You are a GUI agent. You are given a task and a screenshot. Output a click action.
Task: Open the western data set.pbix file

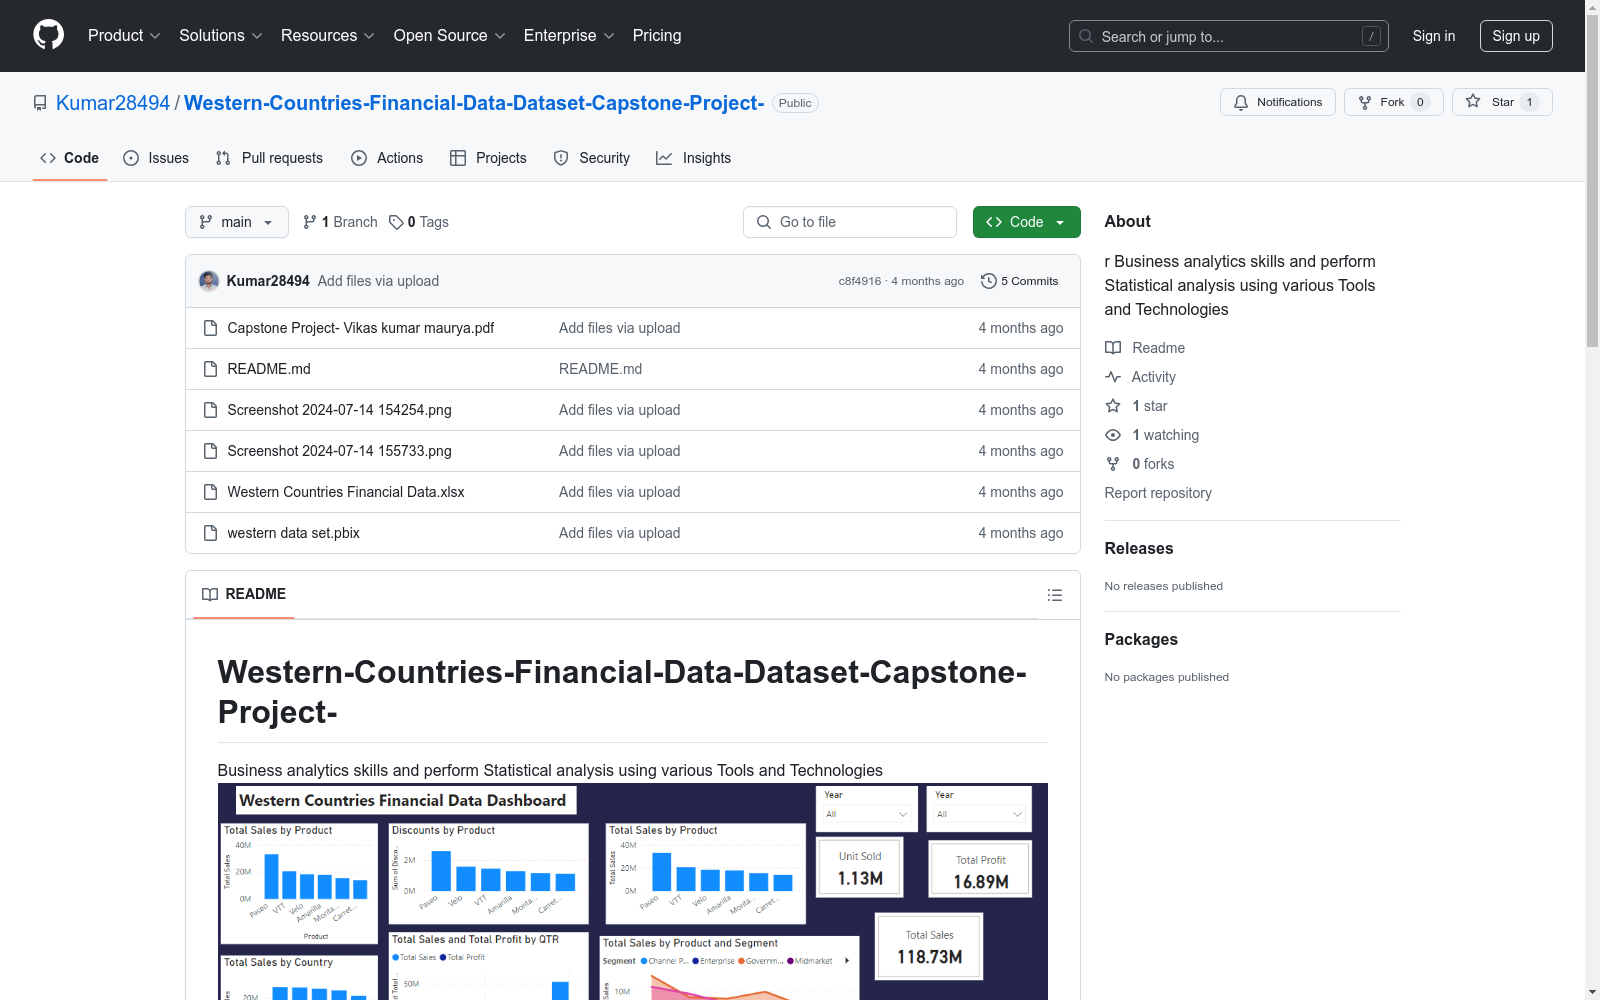pyautogui.click(x=294, y=533)
